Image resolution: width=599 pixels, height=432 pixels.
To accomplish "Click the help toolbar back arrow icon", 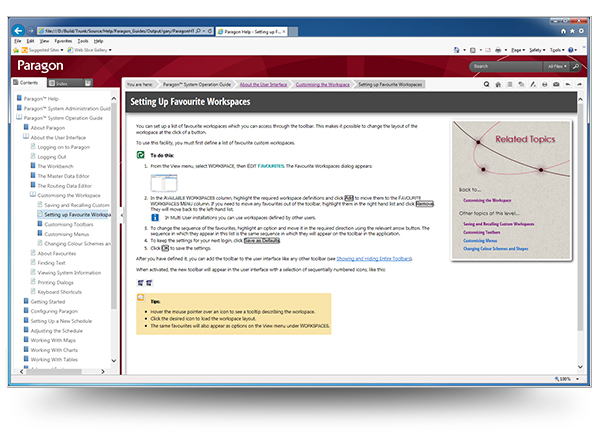I will pyautogui.click(x=568, y=84).
